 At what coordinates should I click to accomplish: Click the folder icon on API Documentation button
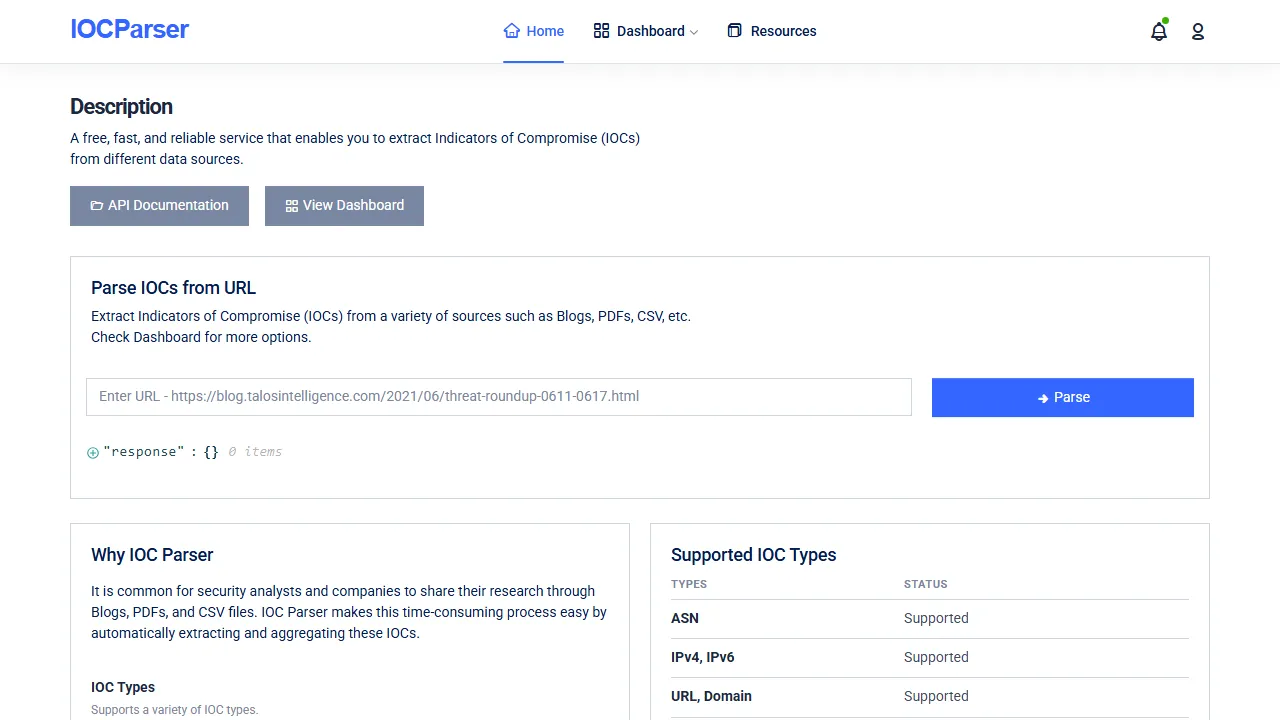pos(95,205)
